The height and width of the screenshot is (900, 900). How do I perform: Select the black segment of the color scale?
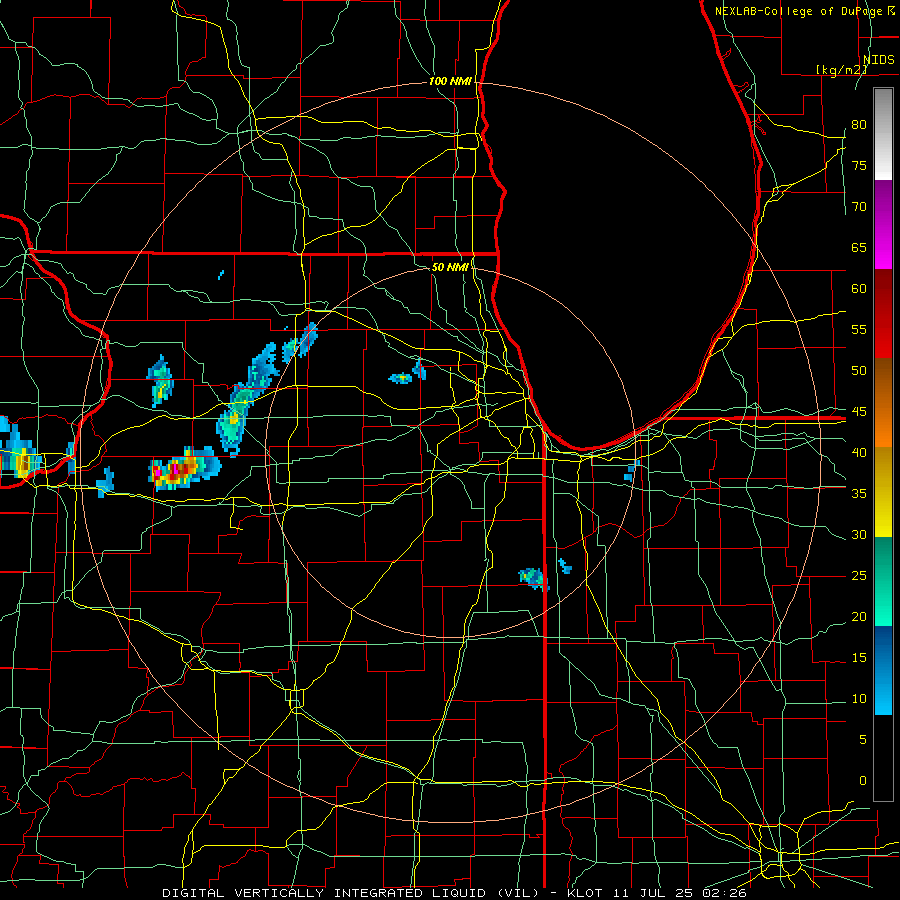(x=883, y=758)
